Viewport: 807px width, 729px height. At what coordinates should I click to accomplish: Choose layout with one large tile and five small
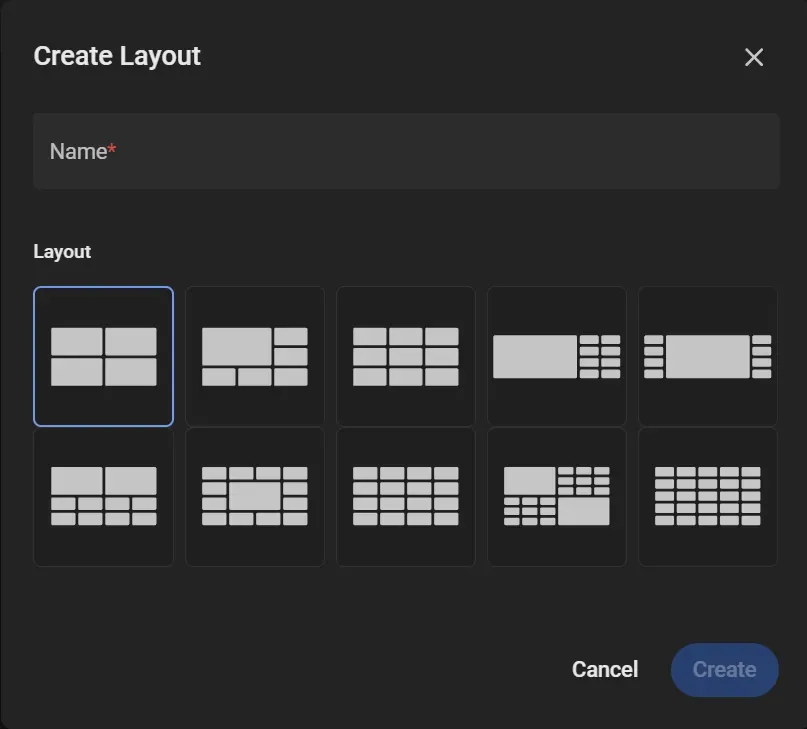tap(255, 356)
